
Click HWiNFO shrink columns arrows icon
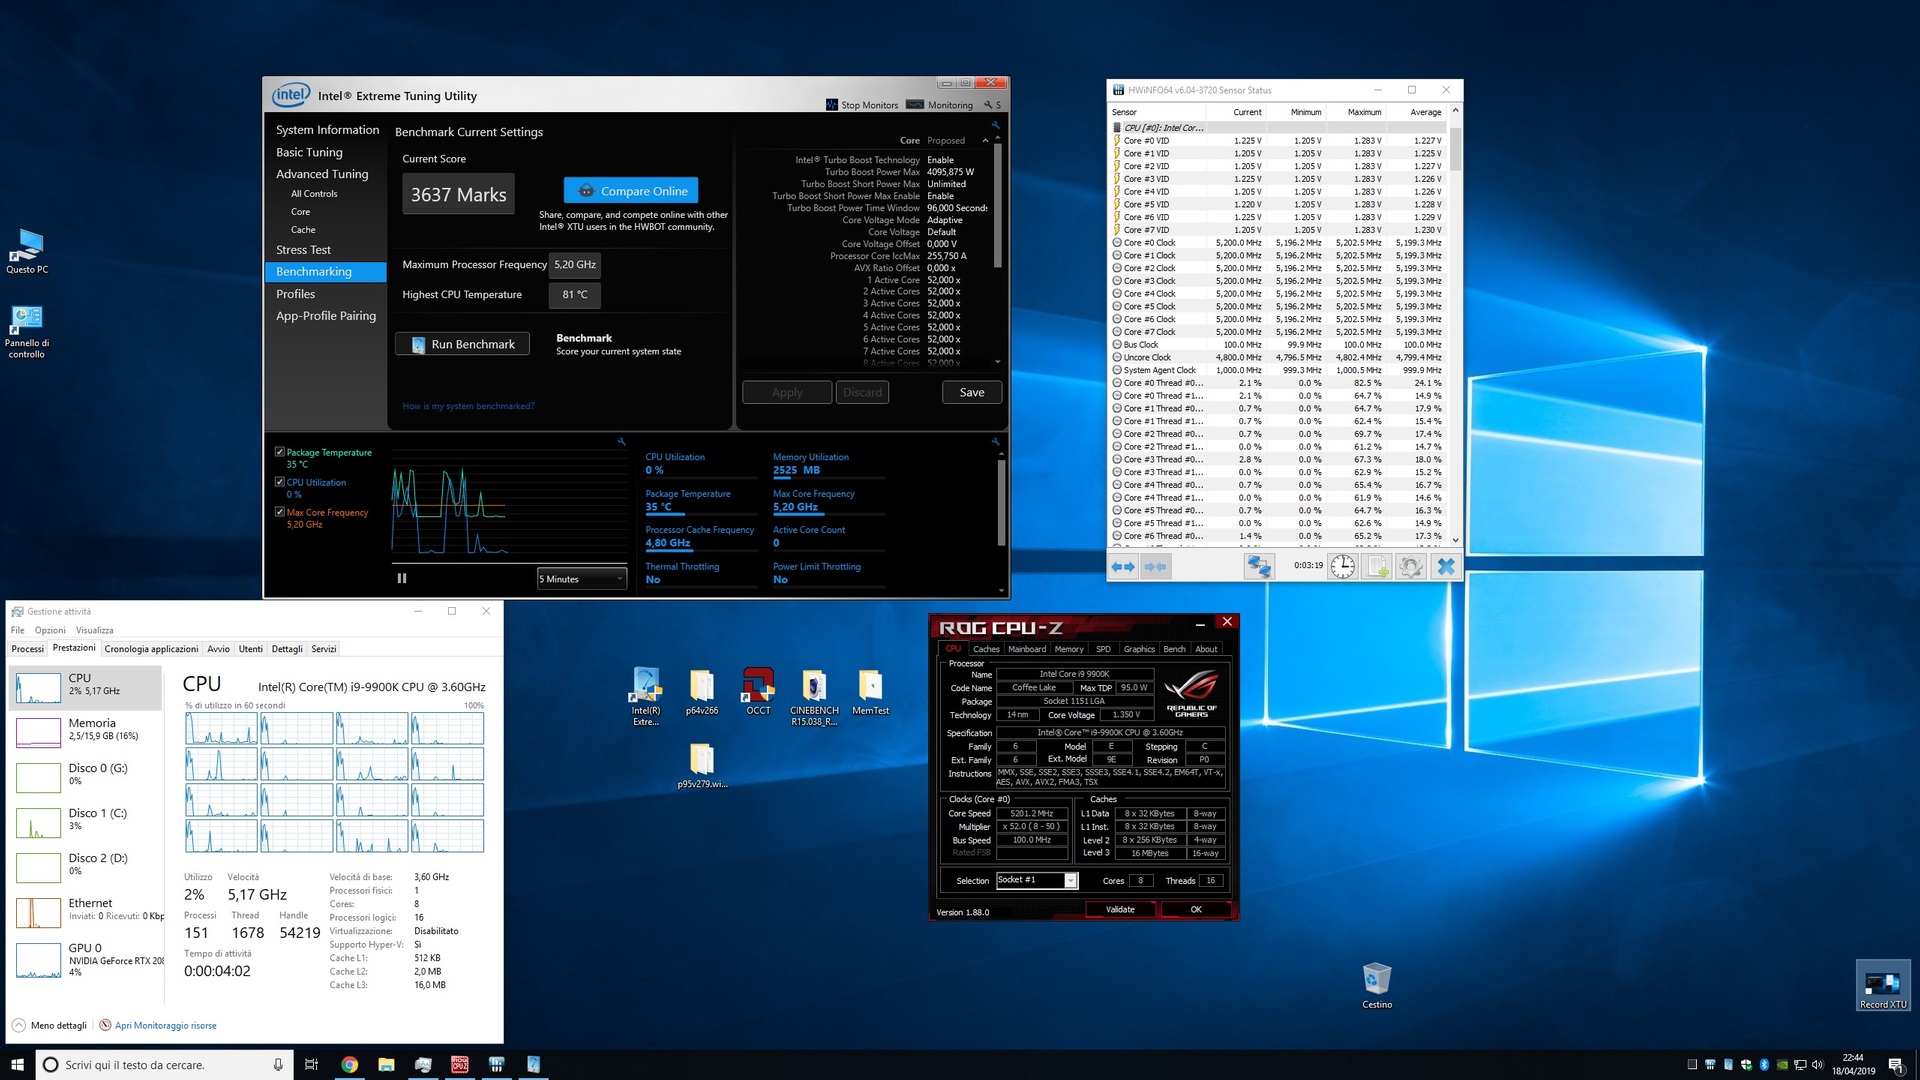(1155, 566)
